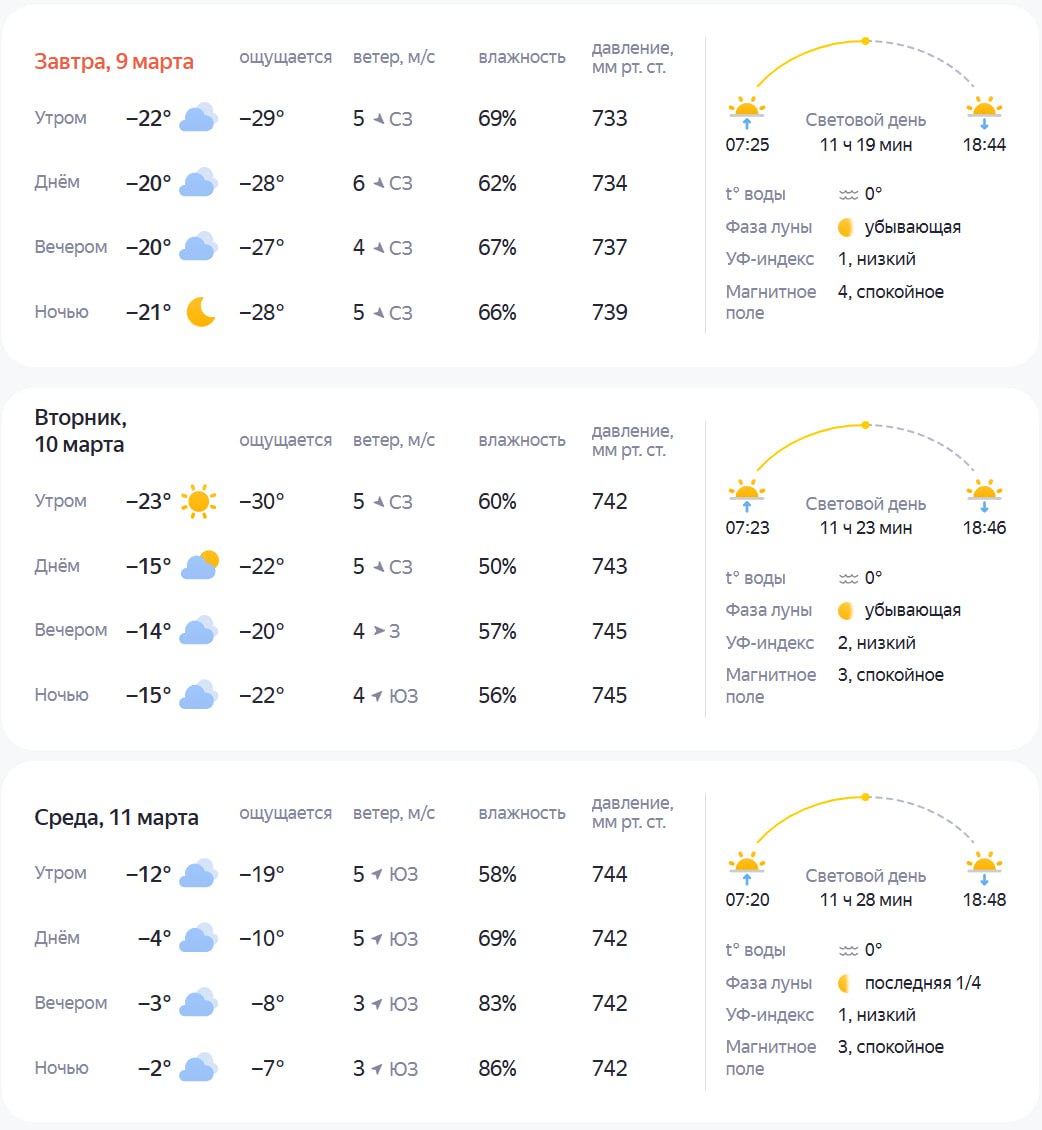Click the 'Световой день' label for March 10
The height and width of the screenshot is (1130, 1042).
coord(866,504)
